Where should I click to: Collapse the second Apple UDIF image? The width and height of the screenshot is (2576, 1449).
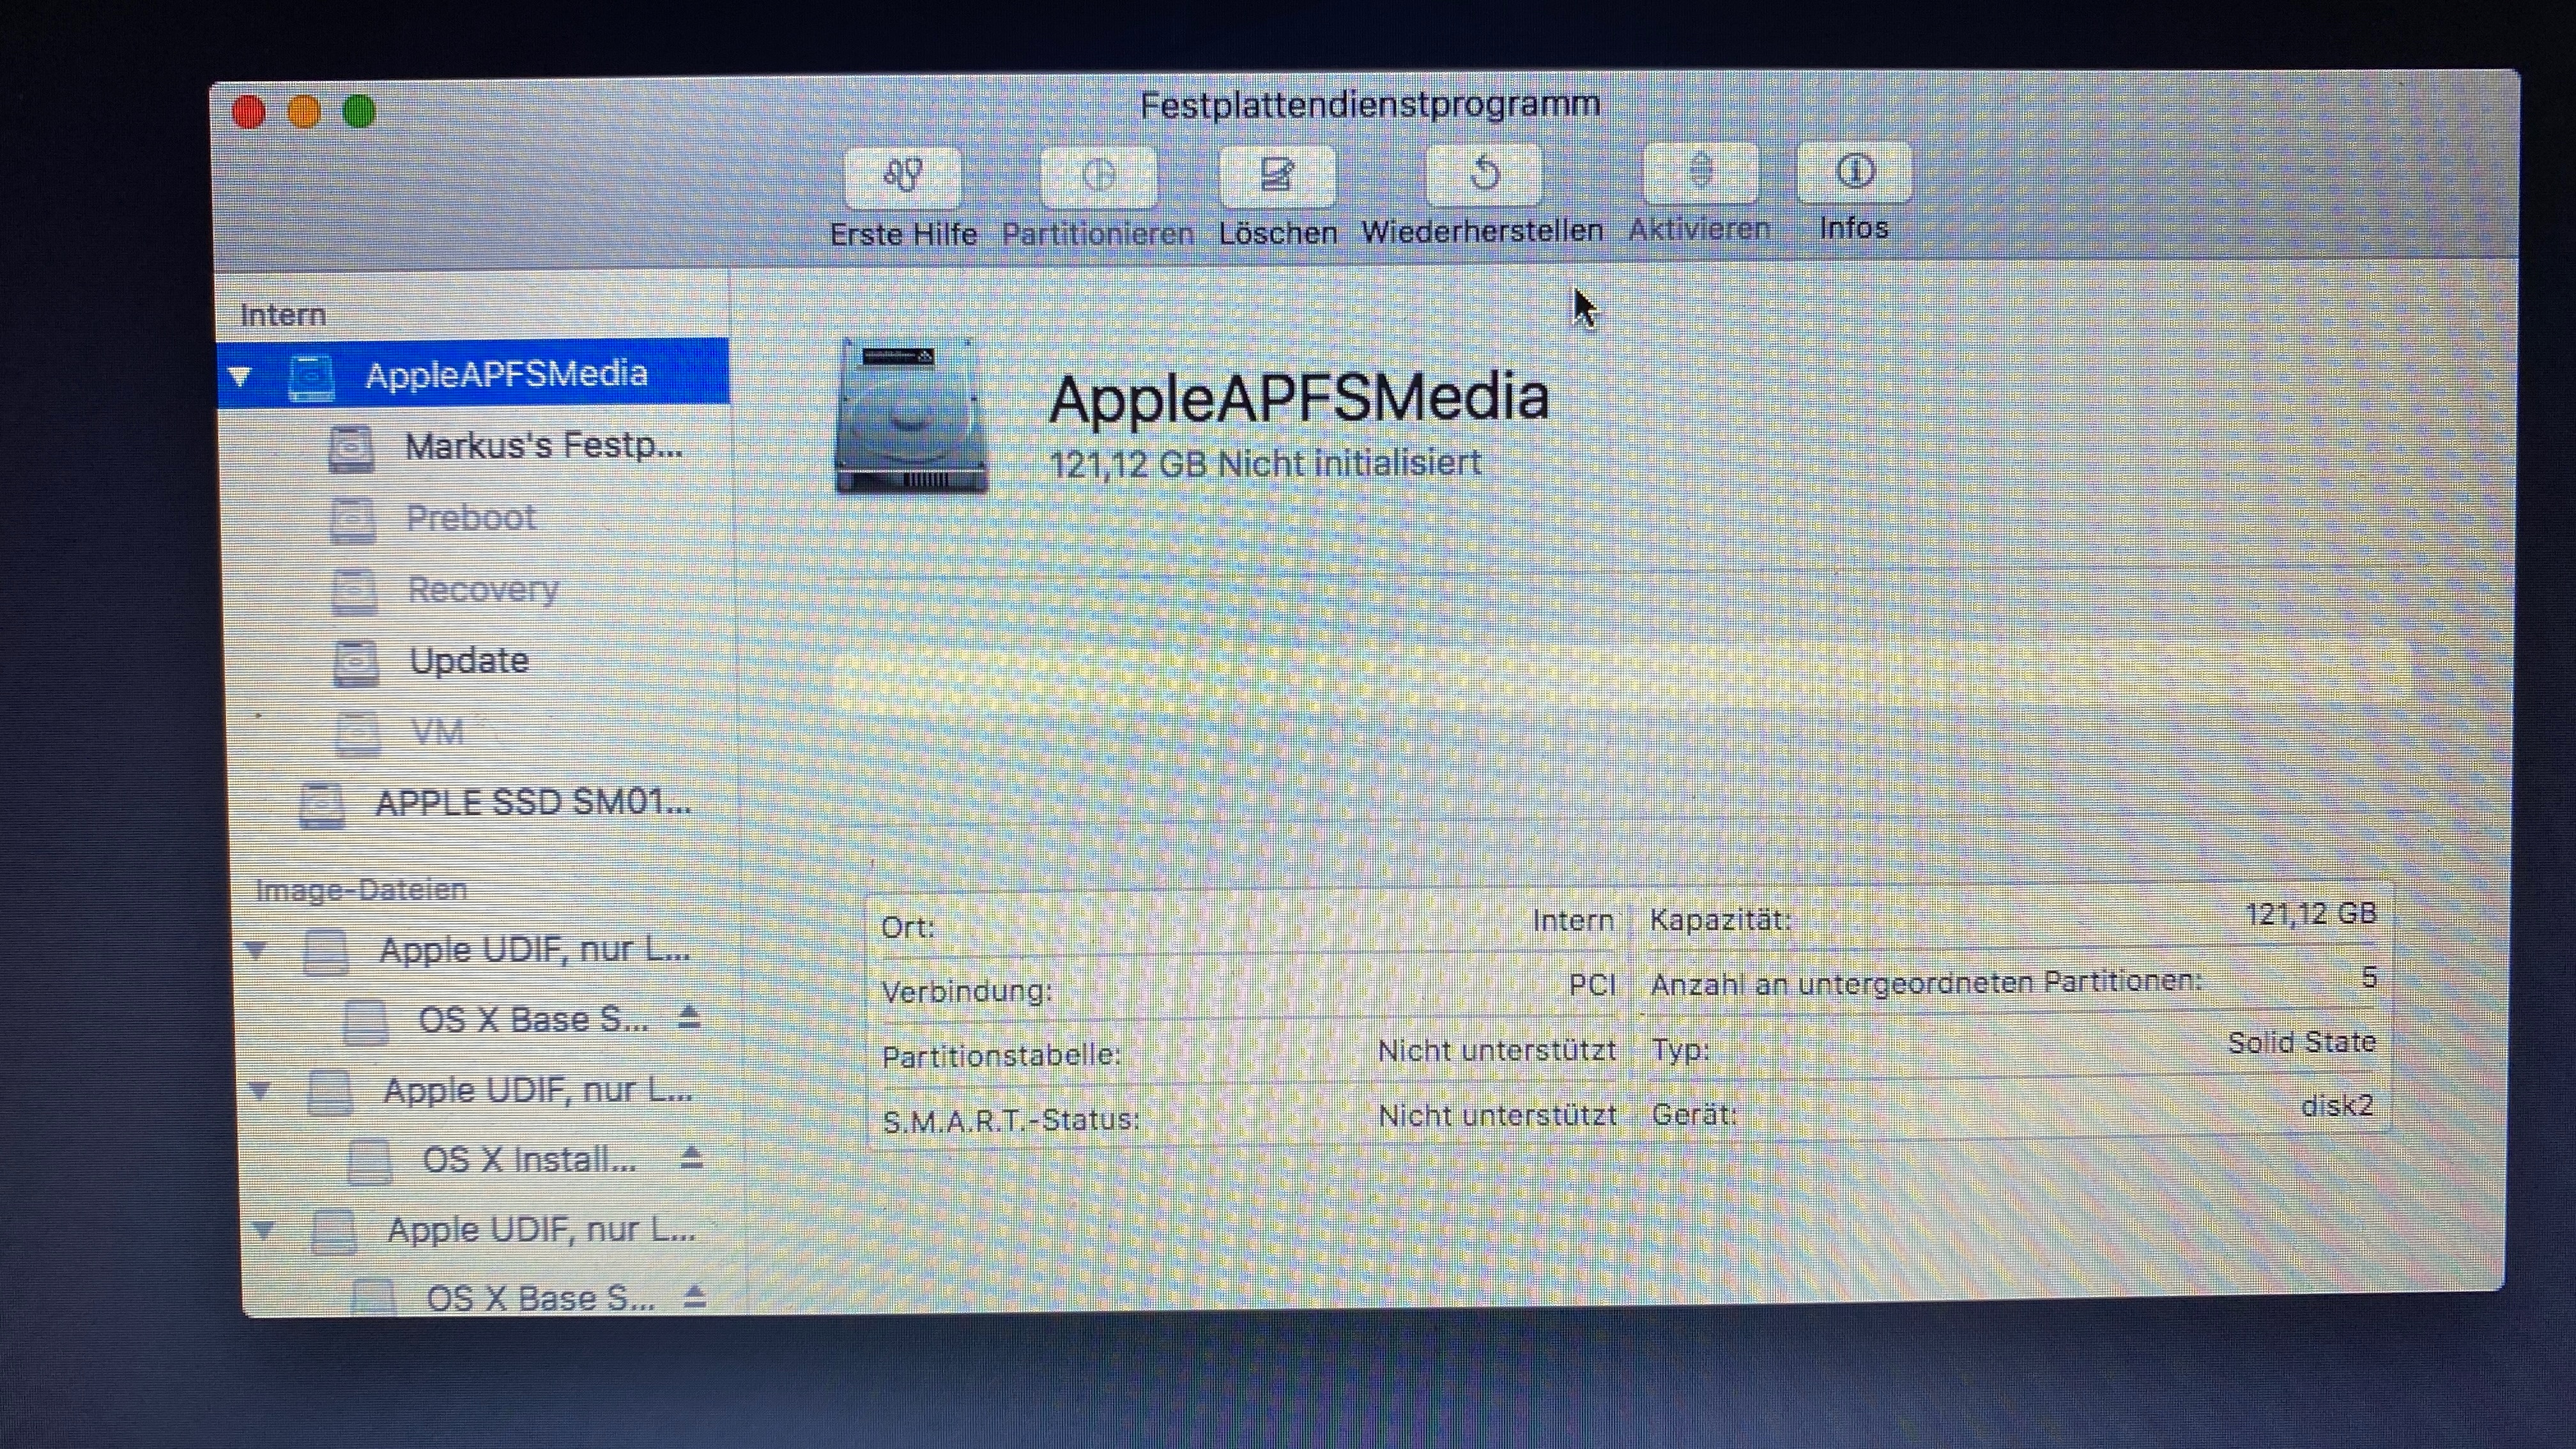pyautogui.click(x=260, y=1090)
